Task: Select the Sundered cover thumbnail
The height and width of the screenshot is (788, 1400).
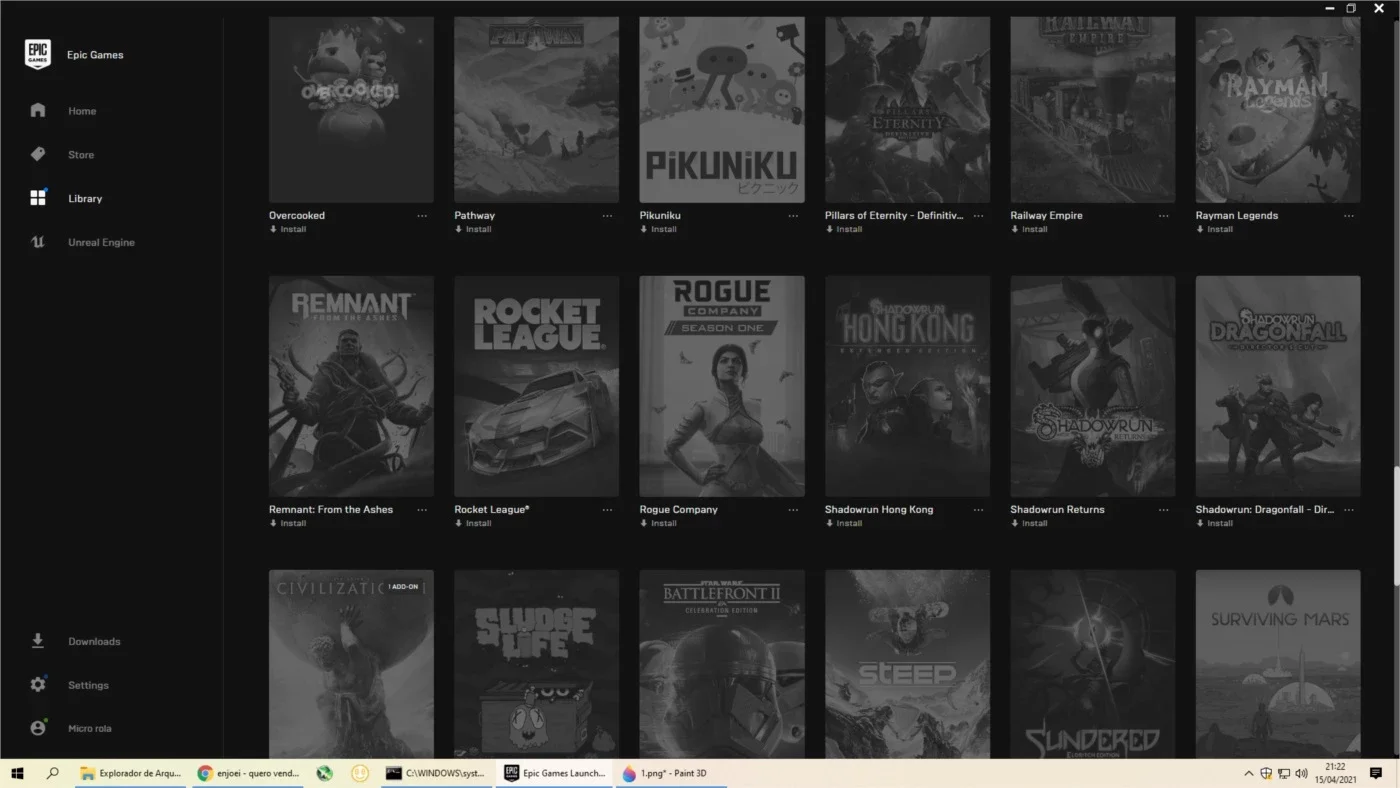Action: [1093, 664]
